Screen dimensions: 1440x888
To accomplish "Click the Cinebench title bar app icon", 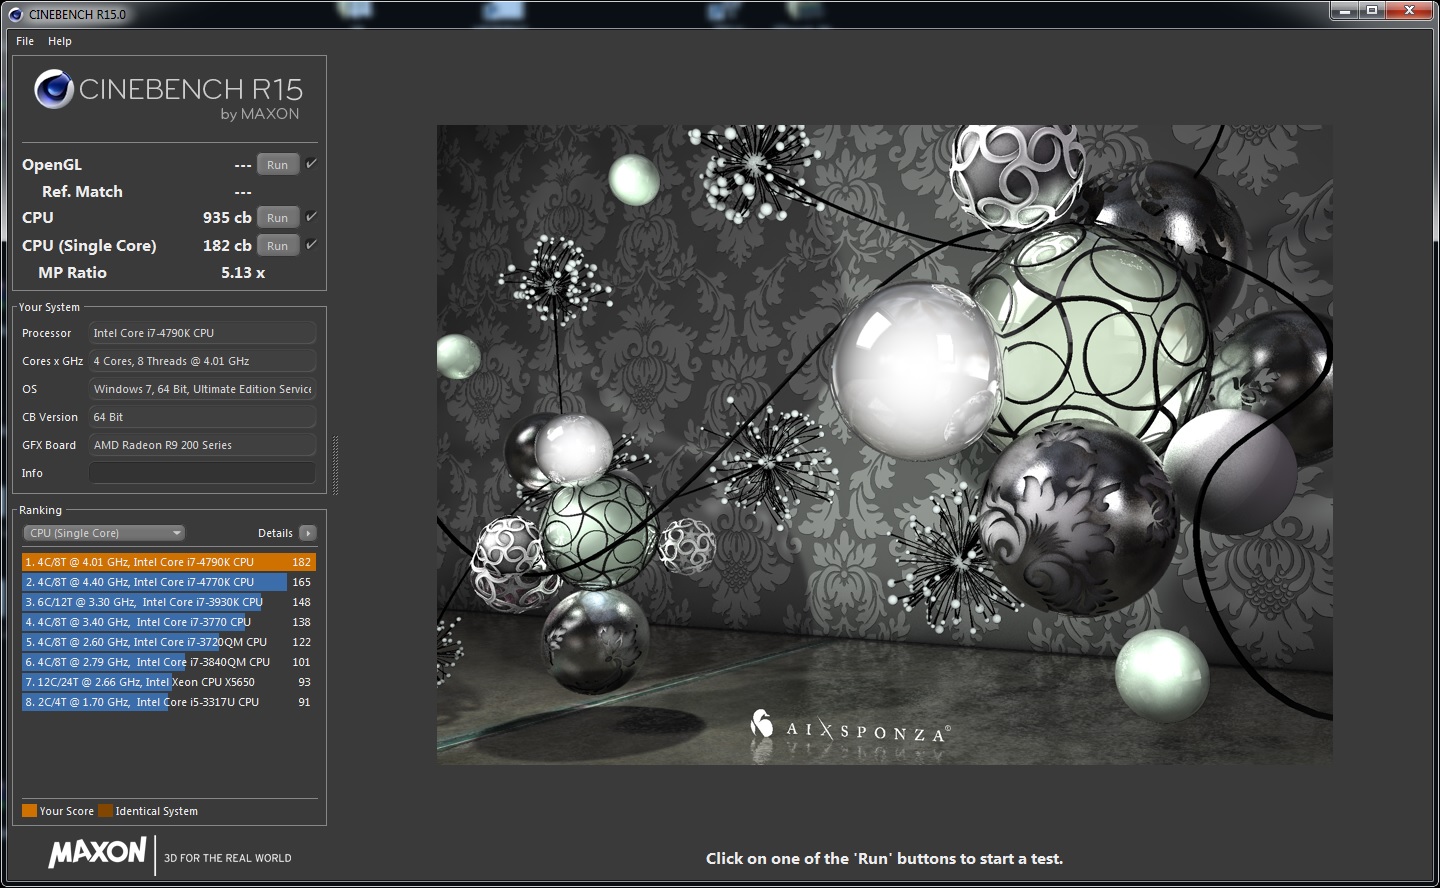I will [15, 14].
